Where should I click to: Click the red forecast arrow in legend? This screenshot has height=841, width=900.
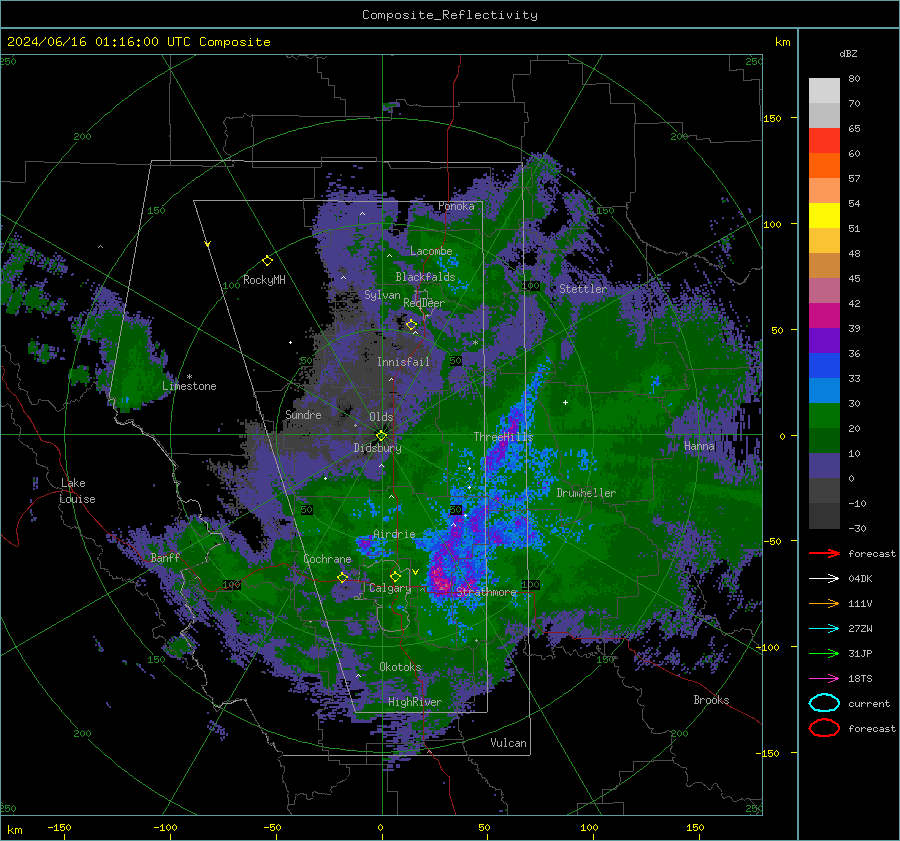[x=824, y=553]
